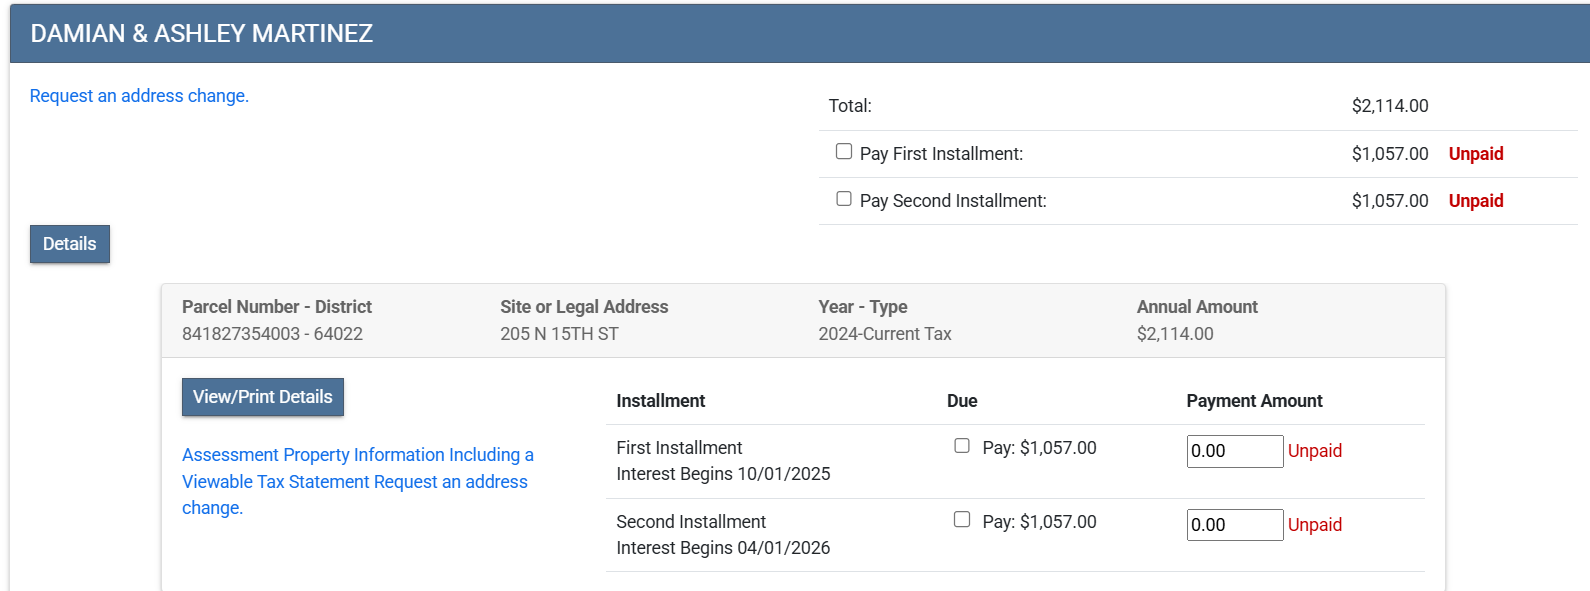Check the Pay First Installment summary checkbox
The image size is (1590, 591).
844,152
